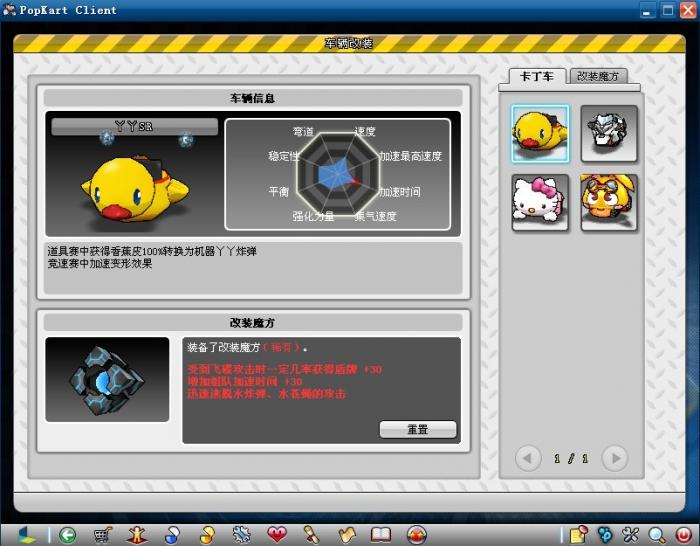Click the green back arrow icon
The image size is (700, 546).
[68, 534]
